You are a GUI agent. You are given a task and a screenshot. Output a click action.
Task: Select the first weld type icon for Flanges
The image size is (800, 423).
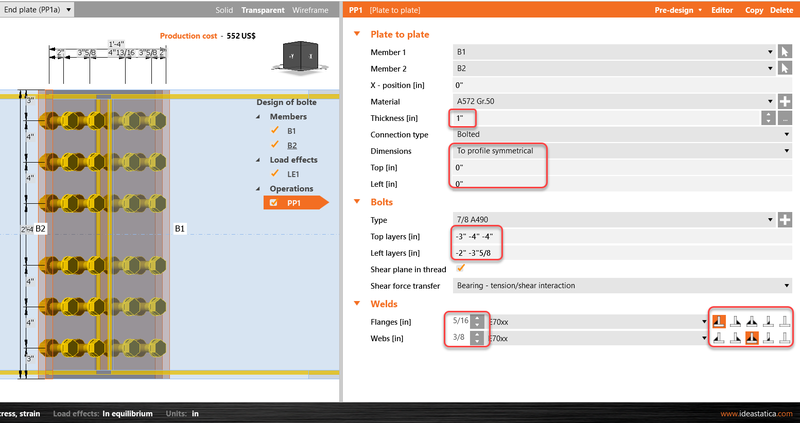point(718,321)
